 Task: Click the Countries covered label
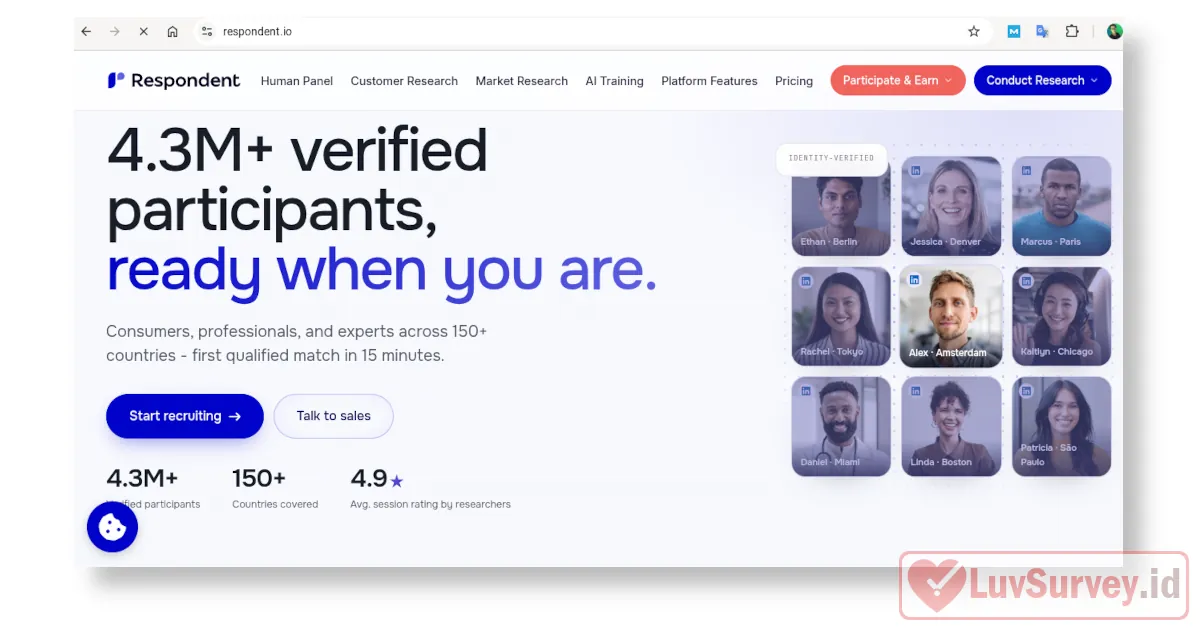pyautogui.click(x=275, y=505)
